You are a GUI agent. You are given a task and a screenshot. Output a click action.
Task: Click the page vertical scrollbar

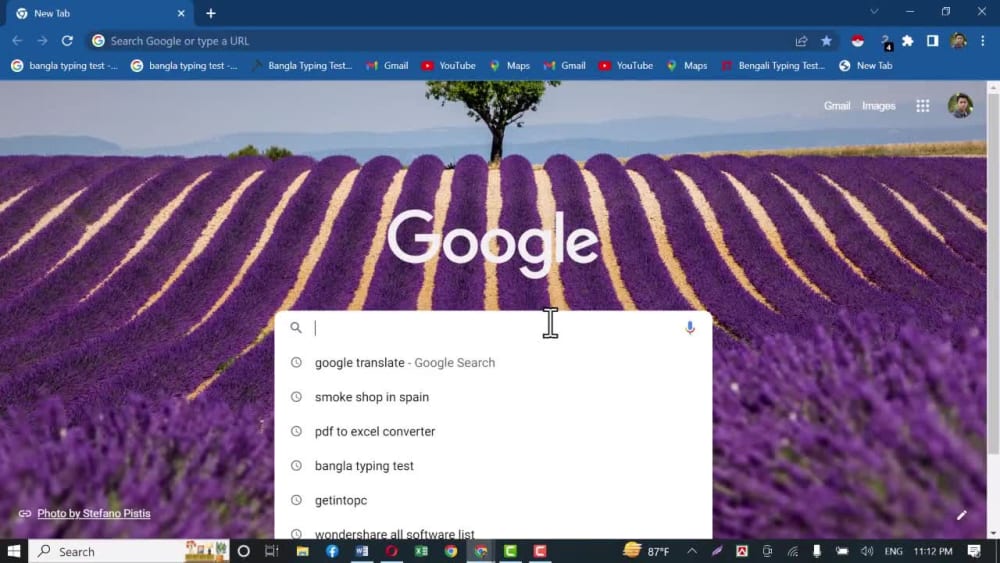(993, 274)
